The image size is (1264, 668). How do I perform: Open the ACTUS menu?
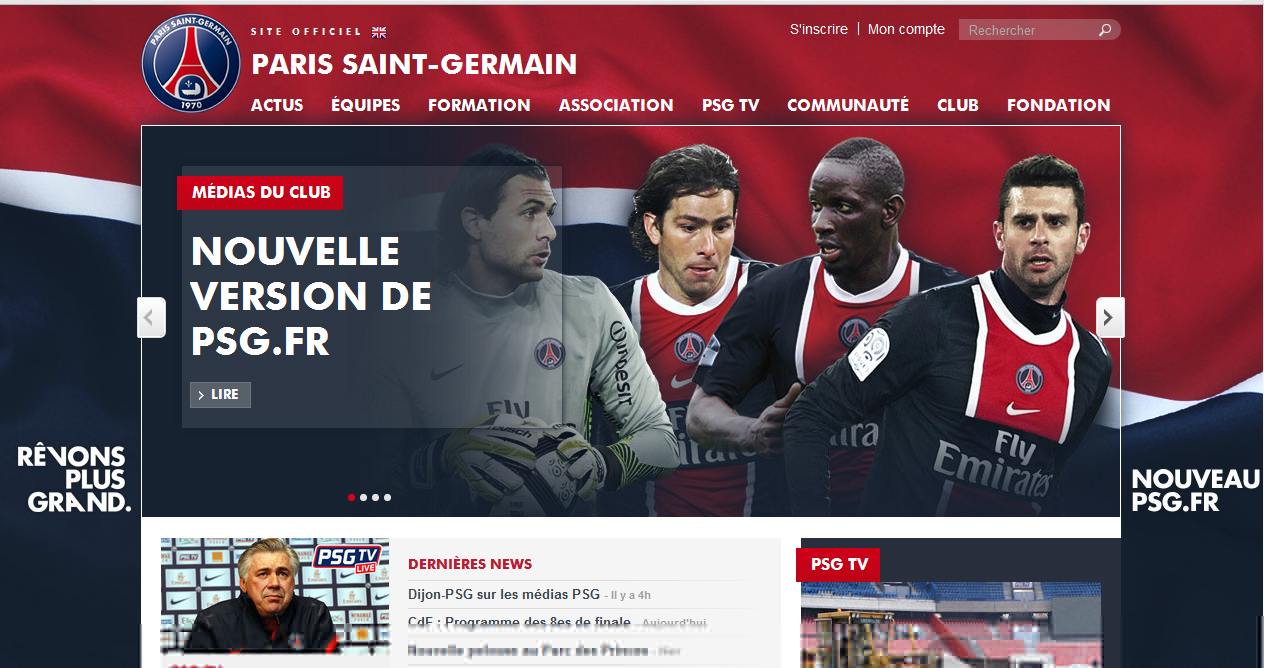[277, 105]
